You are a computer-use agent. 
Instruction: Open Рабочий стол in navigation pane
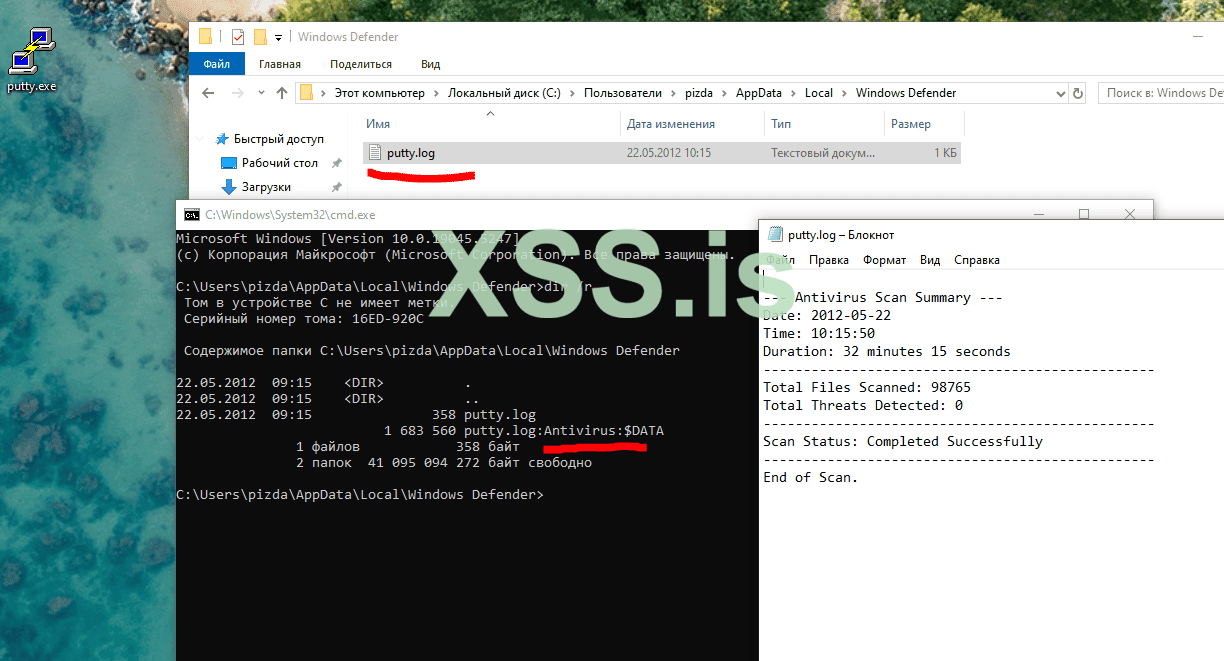pyautogui.click(x=280, y=163)
